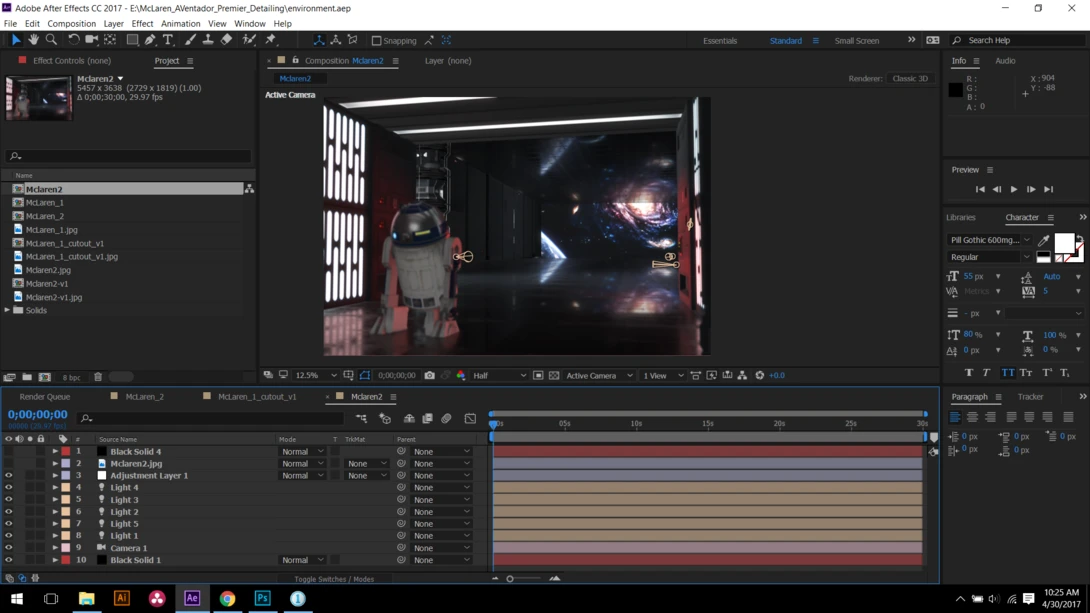Click Toggle Switches / Modes button
The image size is (1090, 613).
pyautogui.click(x=334, y=579)
